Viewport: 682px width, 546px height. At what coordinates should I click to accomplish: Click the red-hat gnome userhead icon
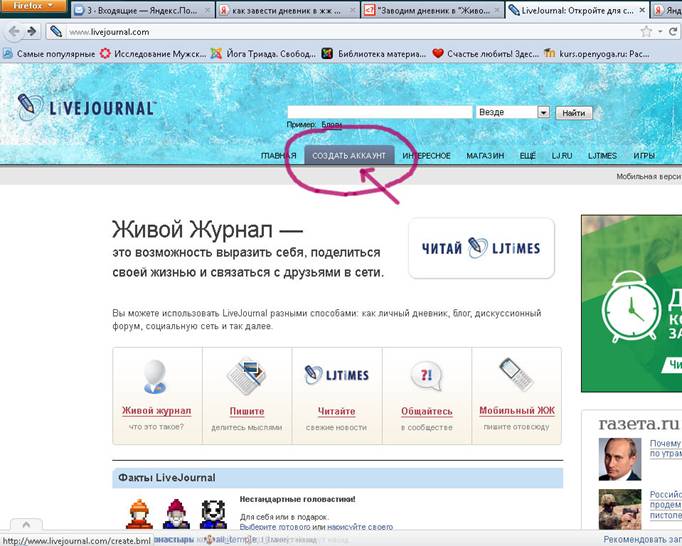[x=176, y=514]
